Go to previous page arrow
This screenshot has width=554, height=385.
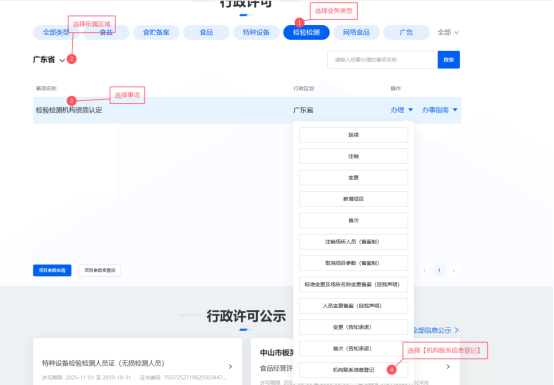[424, 271]
